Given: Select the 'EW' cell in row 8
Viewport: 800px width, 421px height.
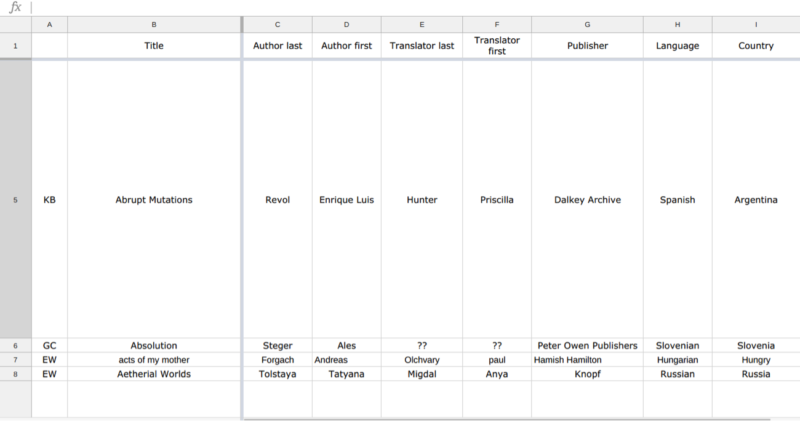Looking at the screenshot, I should pos(49,374).
